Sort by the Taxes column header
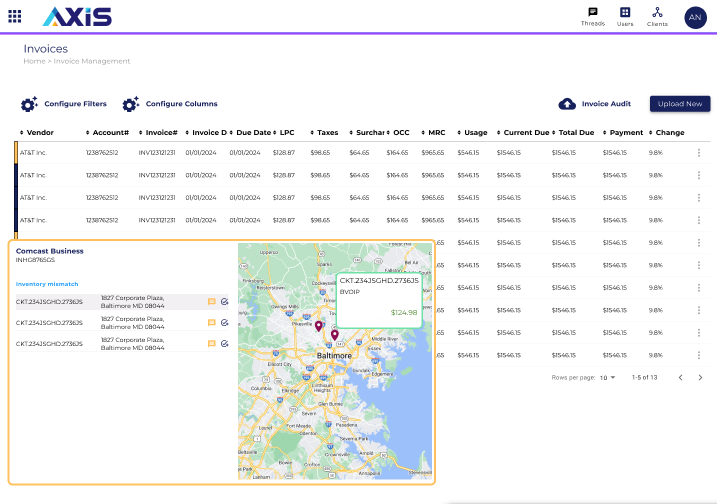 pos(324,133)
